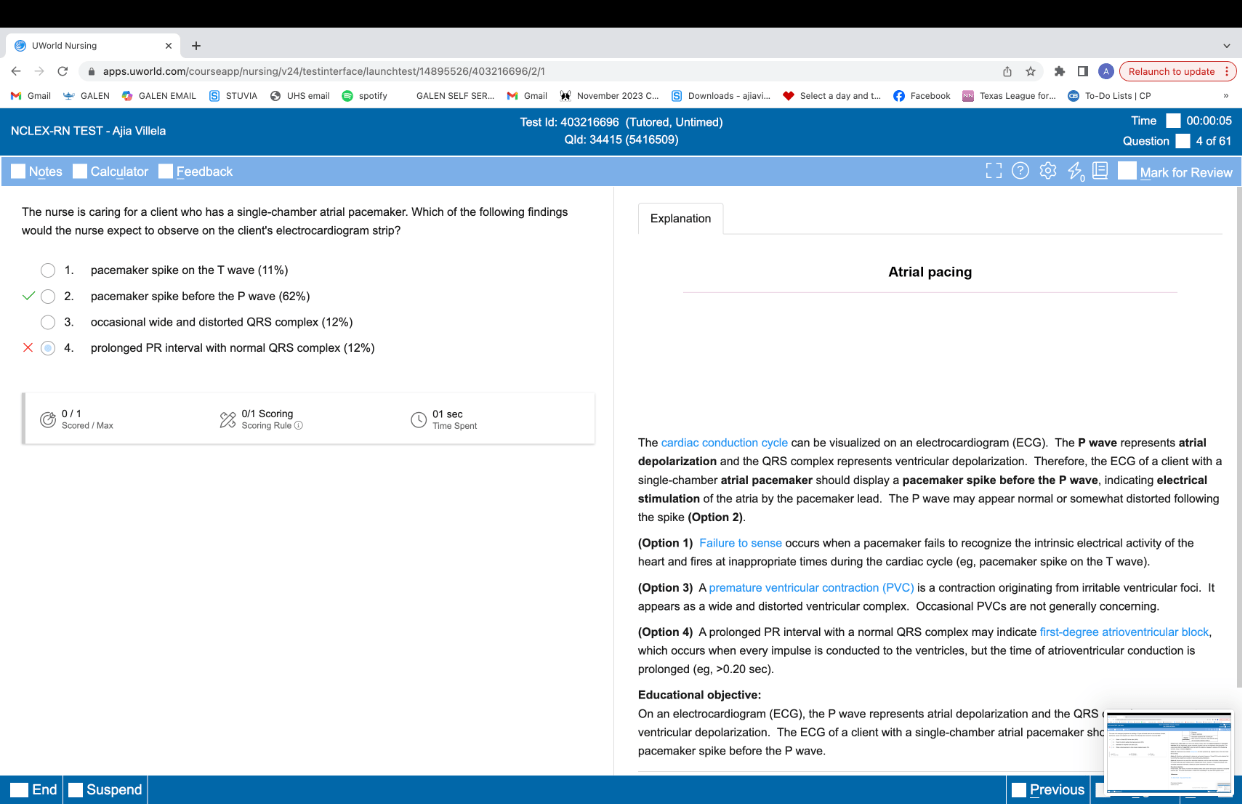The height and width of the screenshot is (804, 1242).
Task: Tick the Mark for Review checkbox
Action: [1127, 172]
